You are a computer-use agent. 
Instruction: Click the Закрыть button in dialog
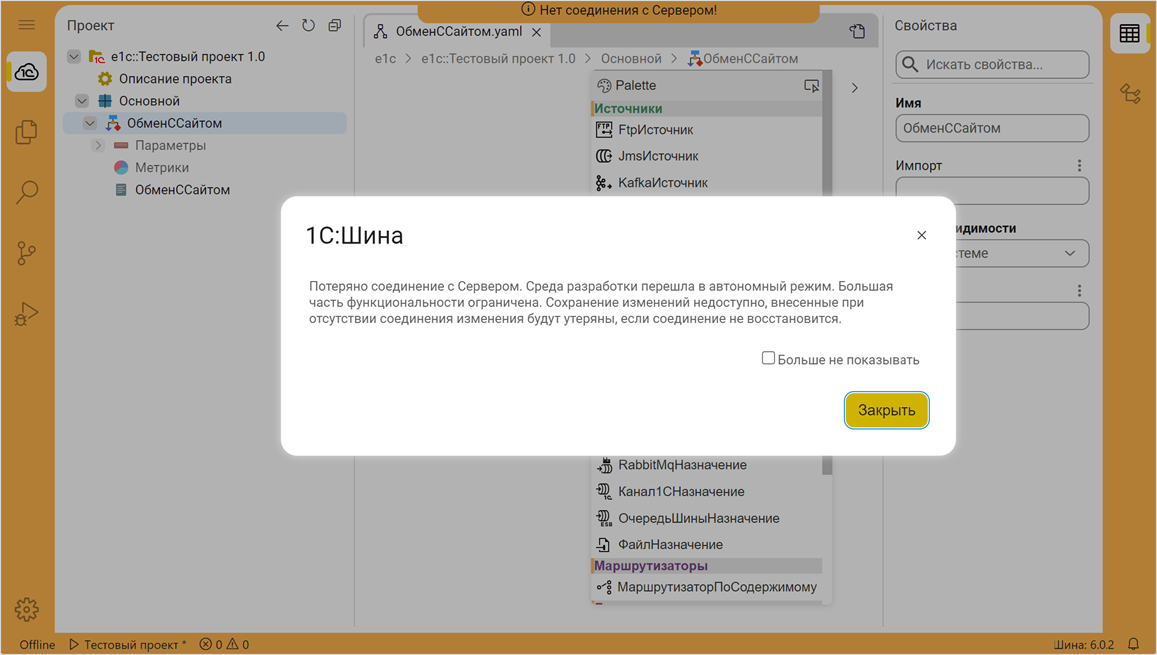(886, 410)
